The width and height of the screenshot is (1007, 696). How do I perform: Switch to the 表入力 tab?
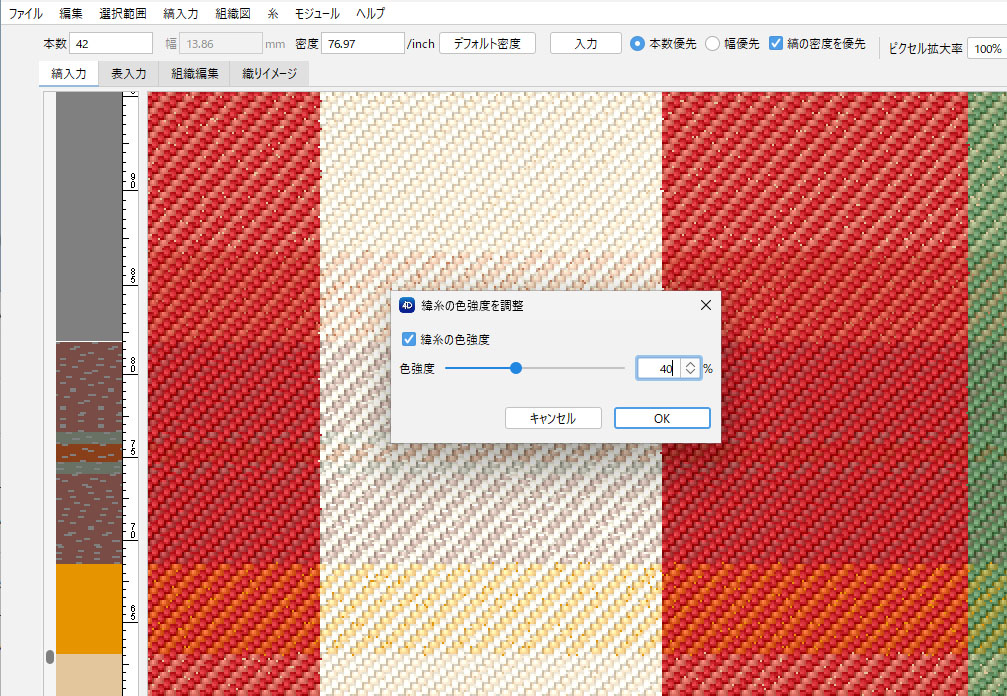tap(129, 74)
